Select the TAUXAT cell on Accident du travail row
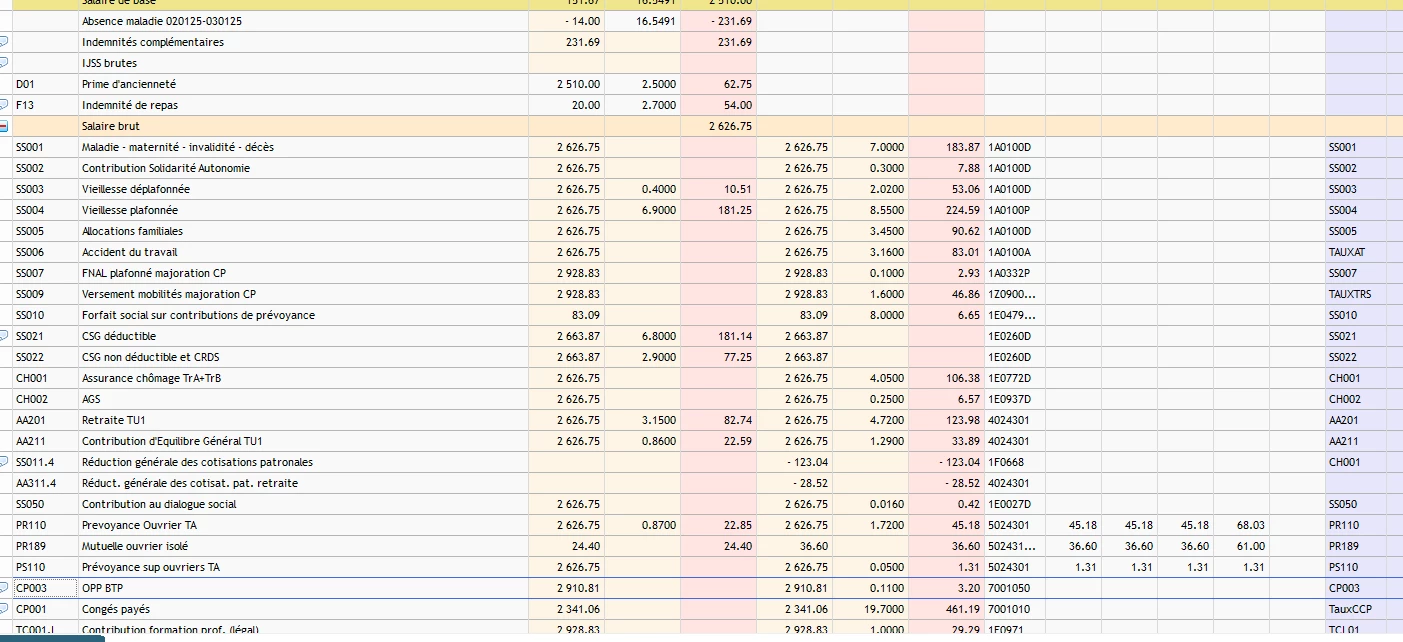Image resolution: width=1403 pixels, height=642 pixels. pyautogui.click(x=1346, y=252)
